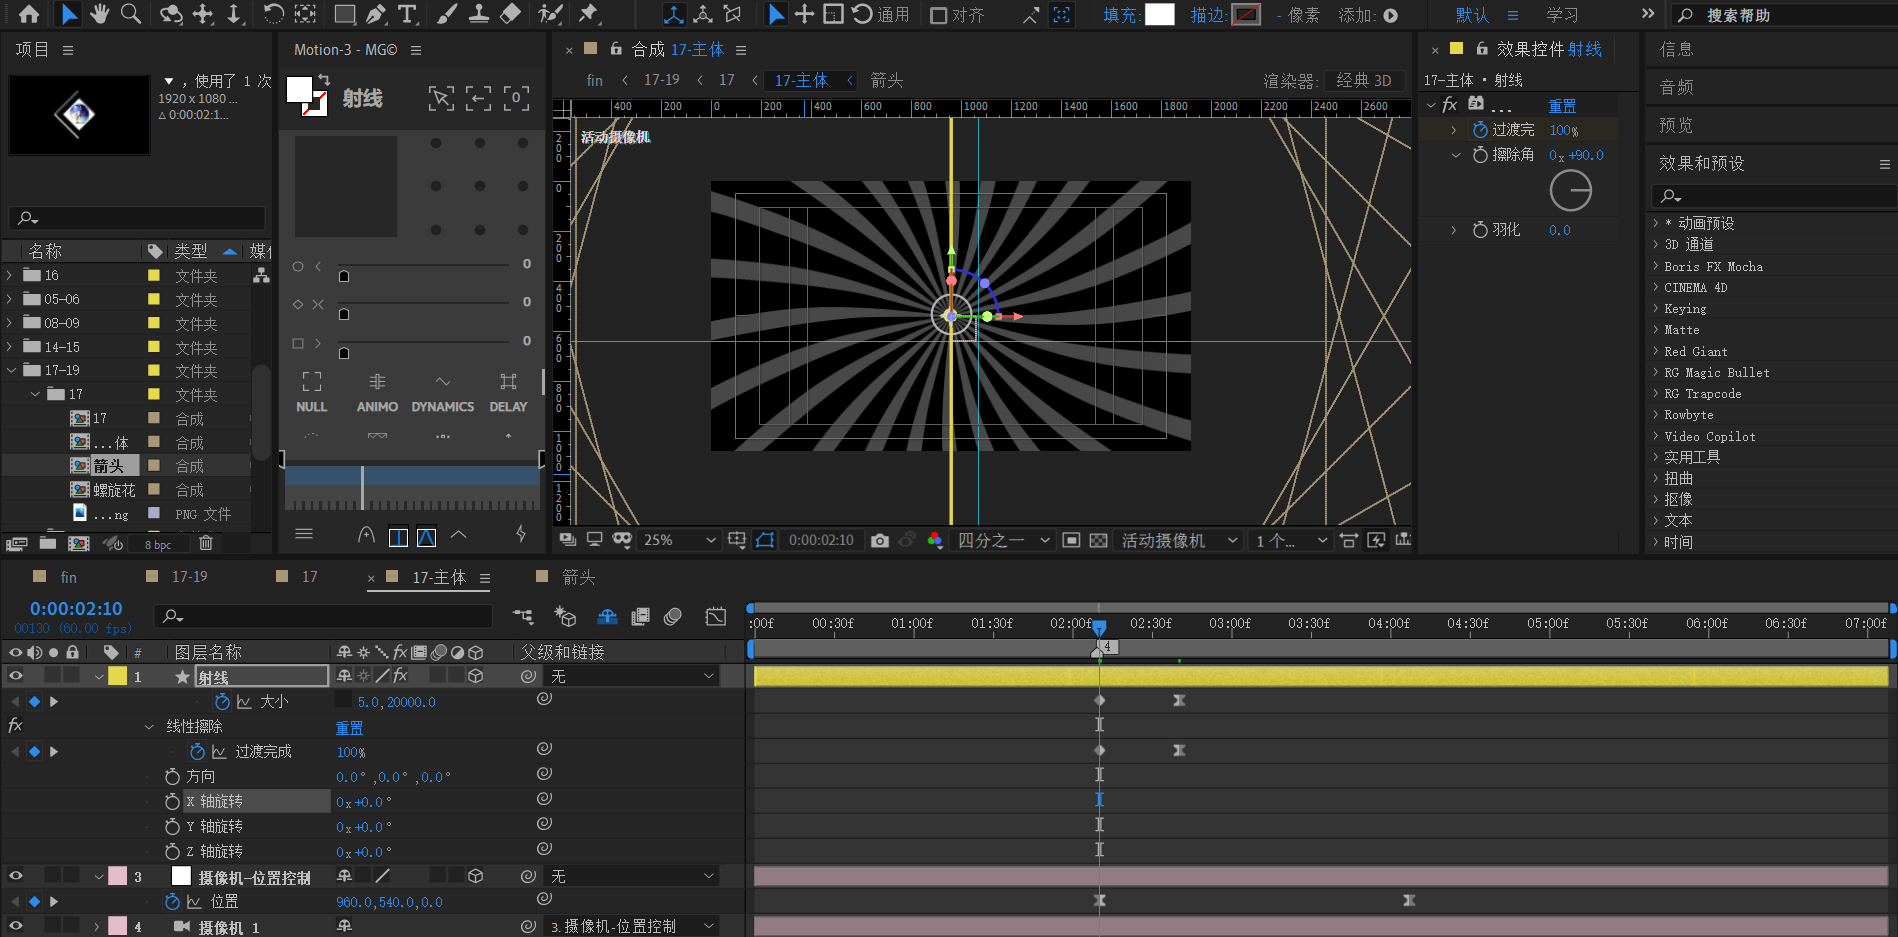Select the Zoom magnifier tool
The height and width of the screenshot is (937, 1898).
point(131,14)
